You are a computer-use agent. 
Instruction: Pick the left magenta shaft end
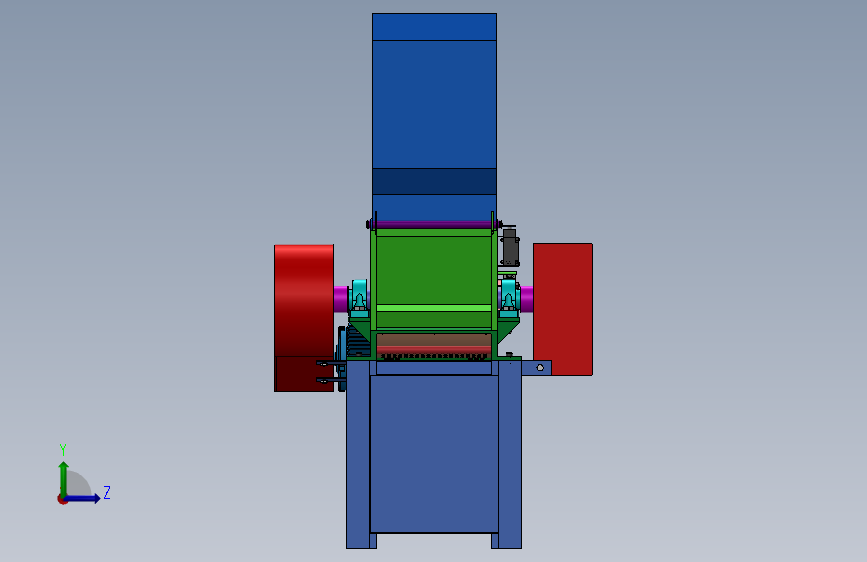[x=341, y=299]
